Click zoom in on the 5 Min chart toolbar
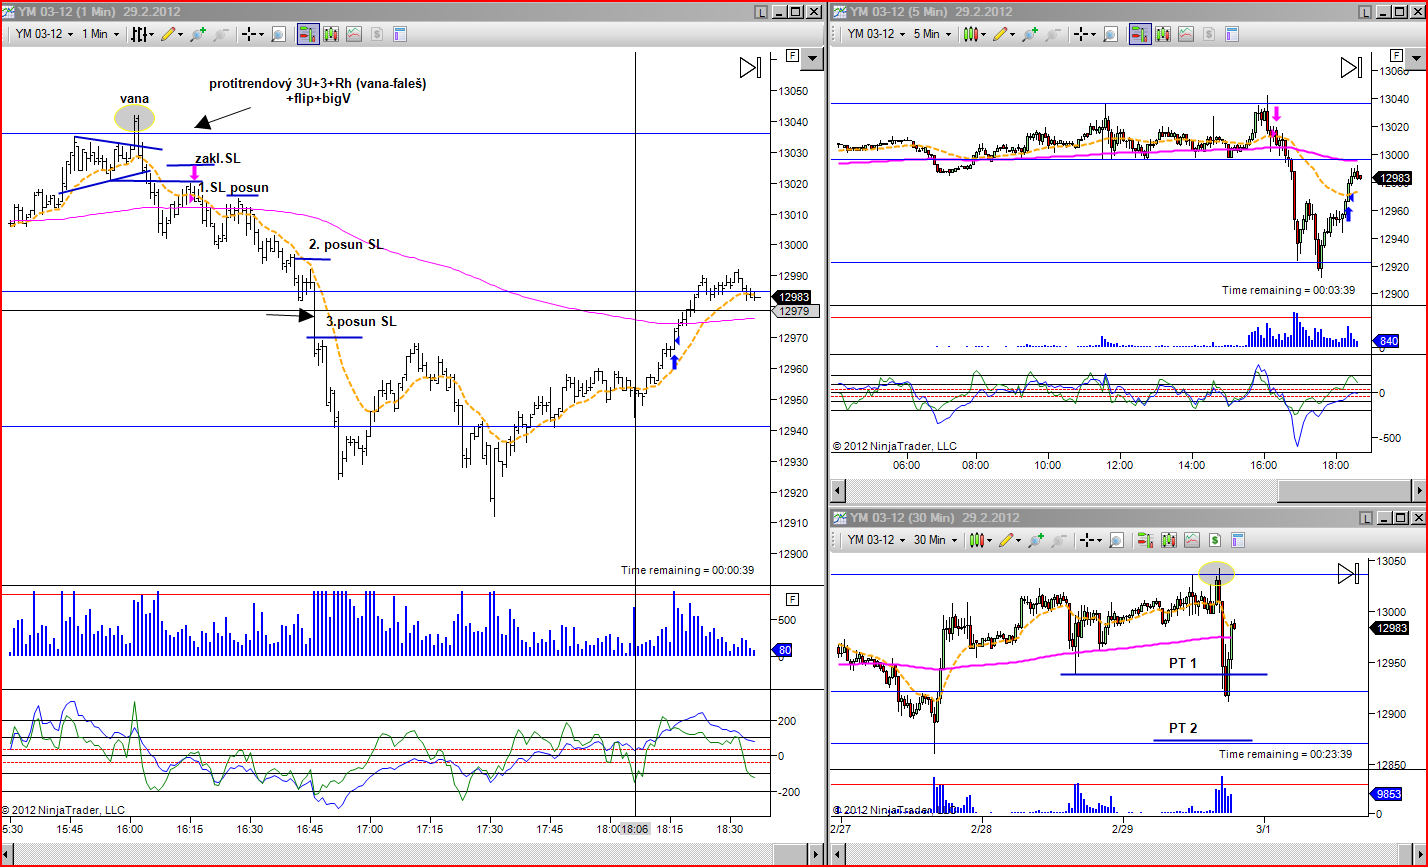The image size is (1428, 867). 1030,34
